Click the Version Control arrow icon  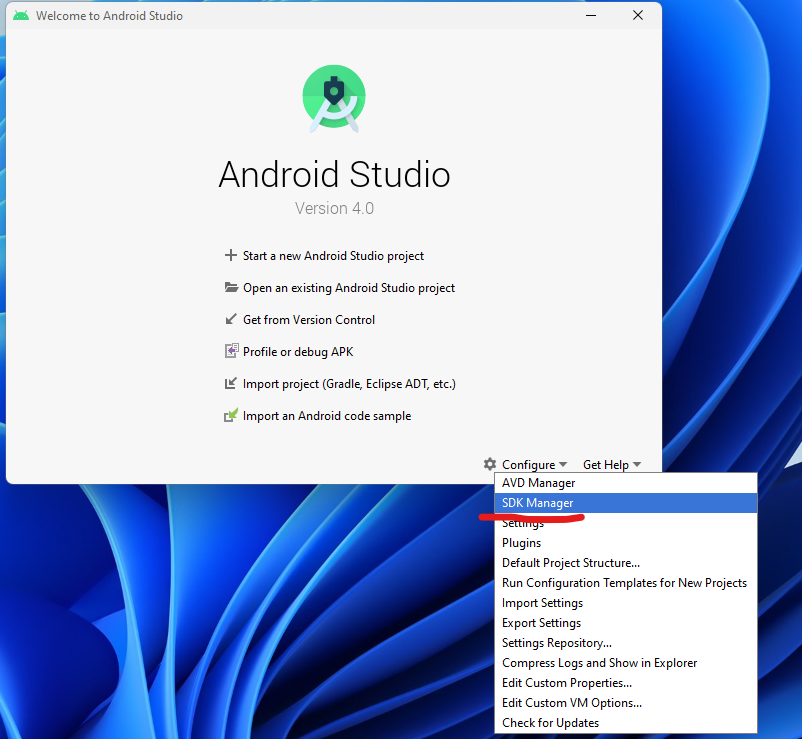[x=231, y=320]
